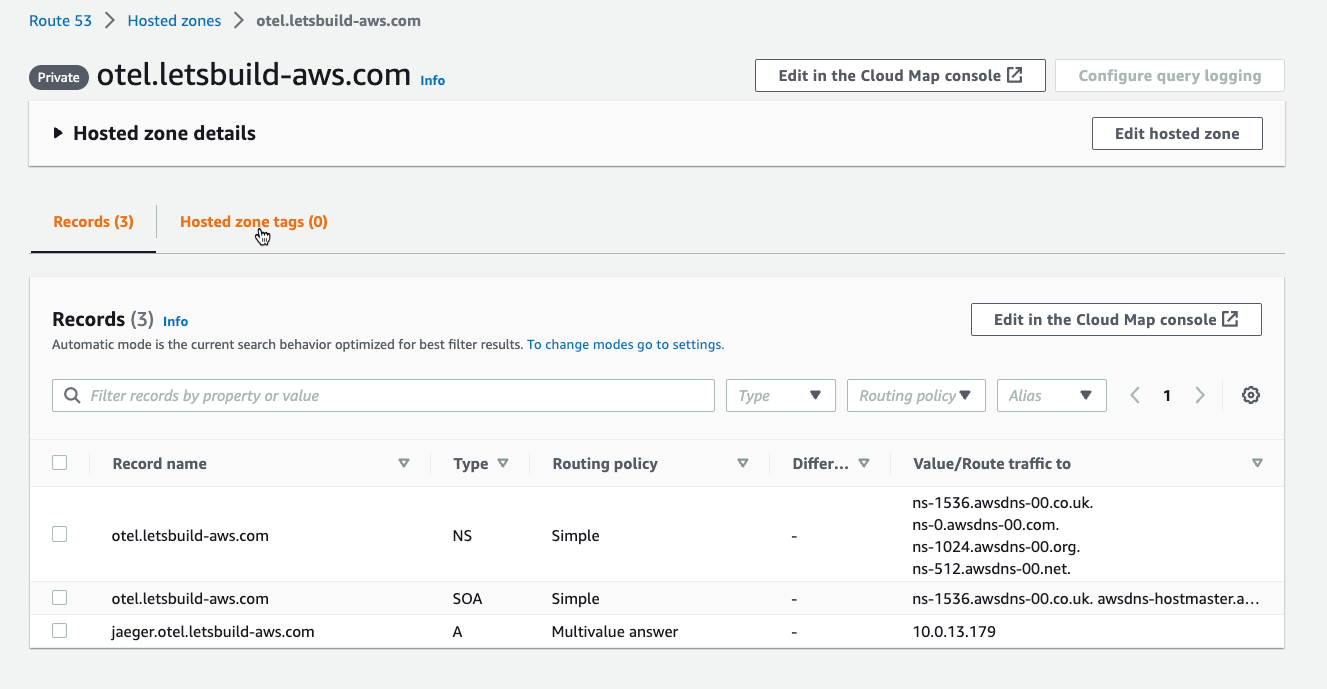Open the Alias filter dropdown

coord(1052,395)
